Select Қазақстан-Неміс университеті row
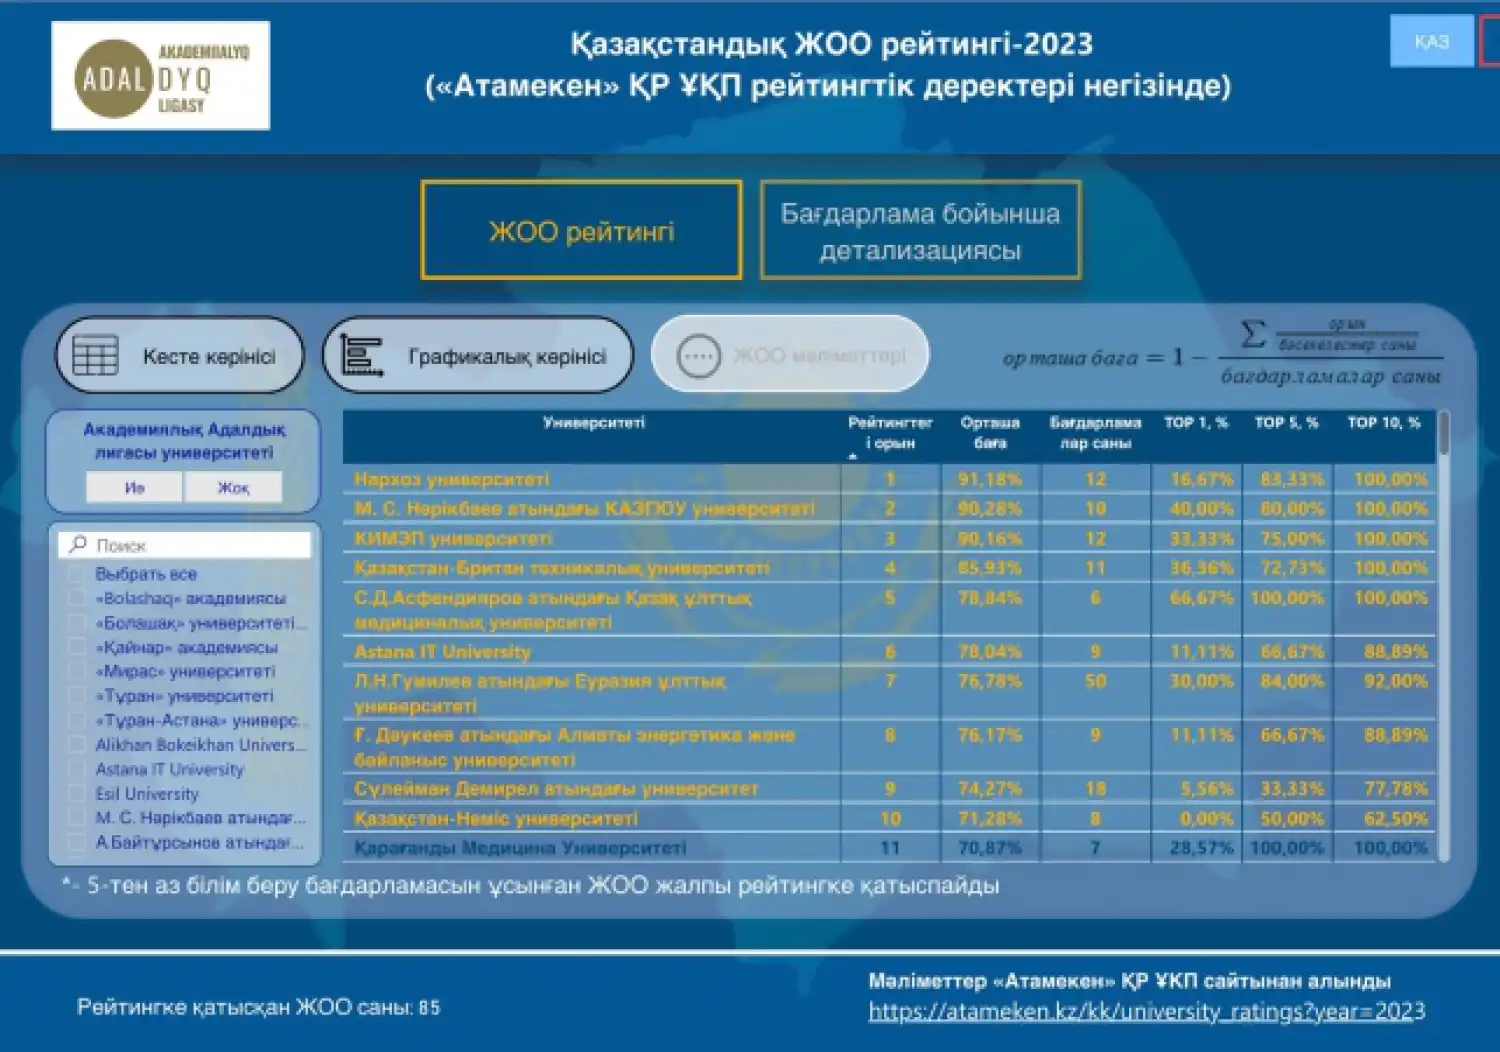The width and height of the screenshot is (1500, 1052). [889, 818]
